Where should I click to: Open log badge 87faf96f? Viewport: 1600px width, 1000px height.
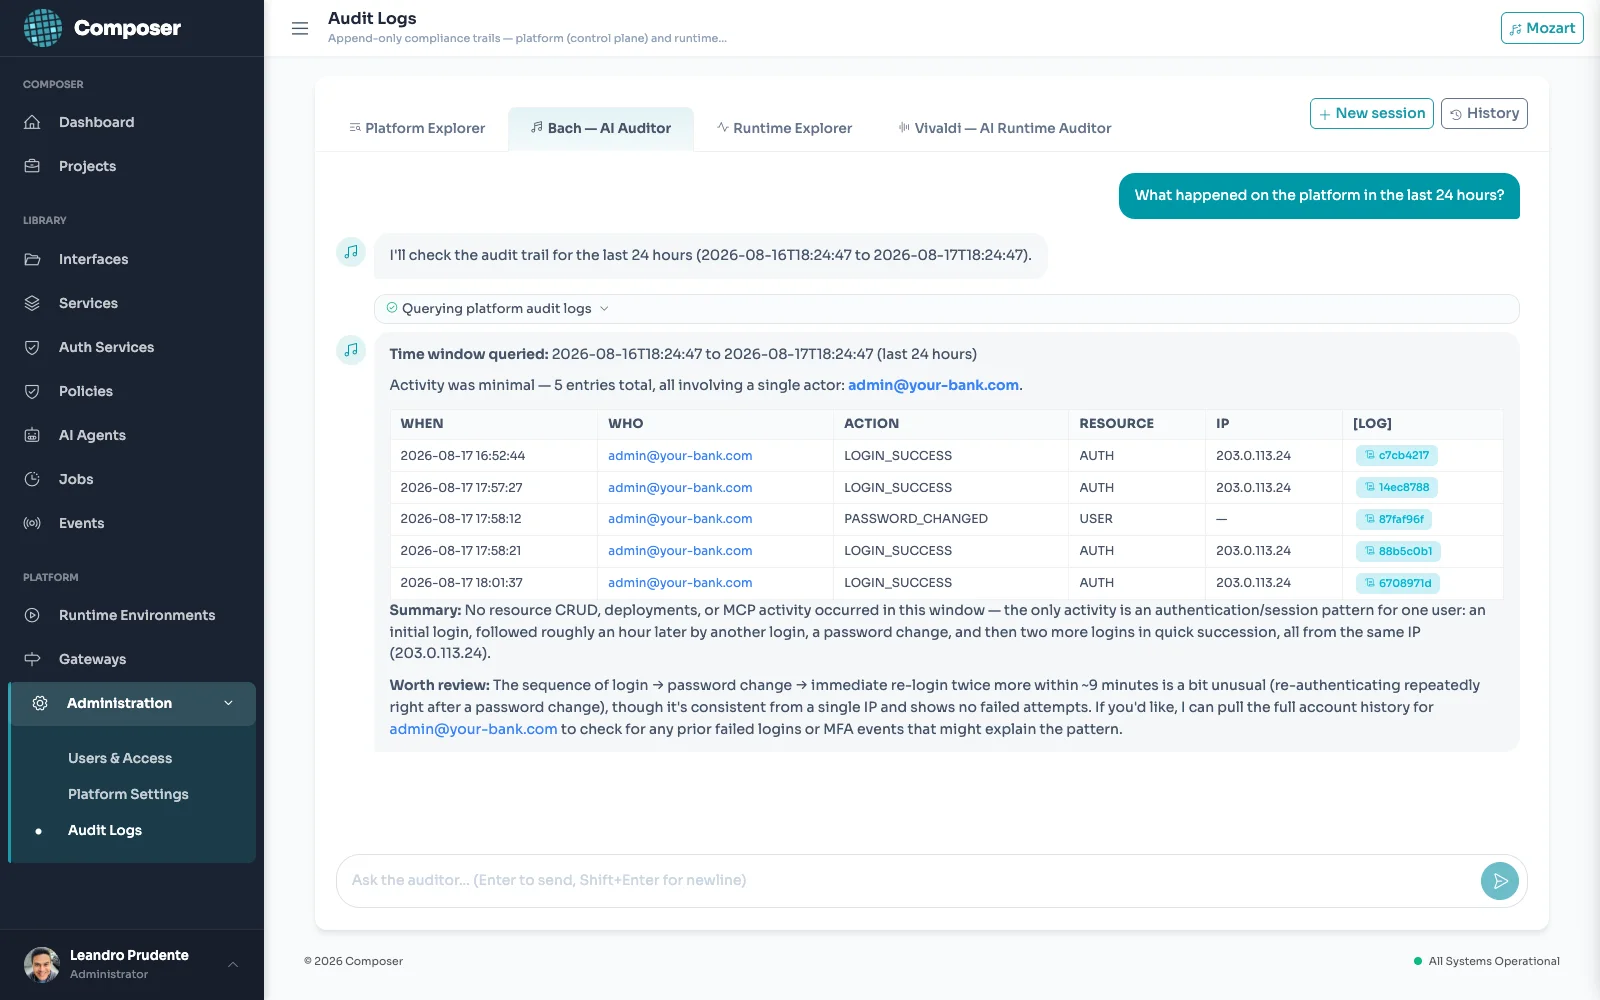(1394, 520)
